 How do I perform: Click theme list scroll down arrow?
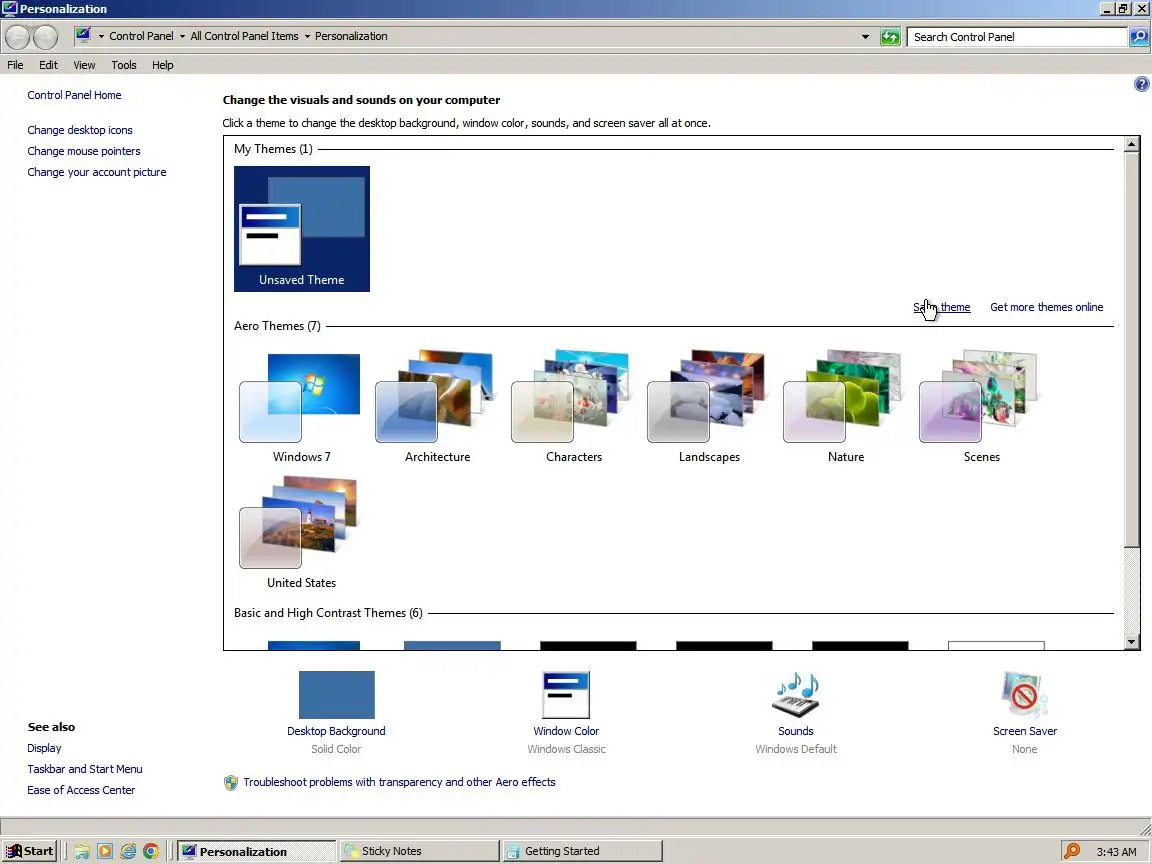point(1131,642)
